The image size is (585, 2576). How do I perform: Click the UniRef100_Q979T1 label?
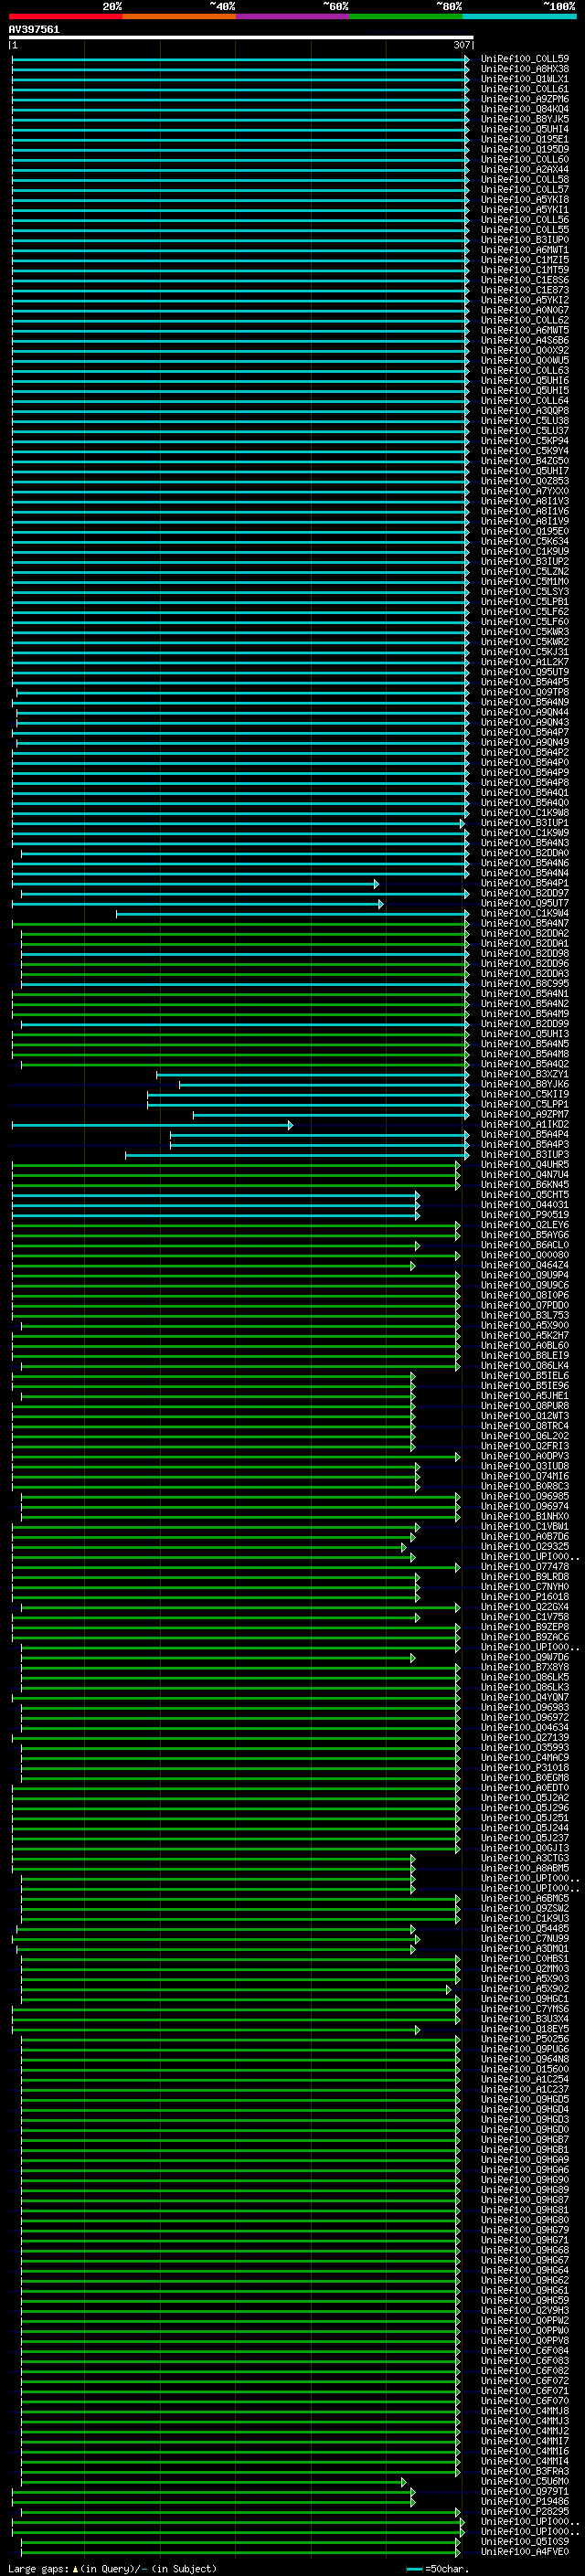coord(525,2491)
